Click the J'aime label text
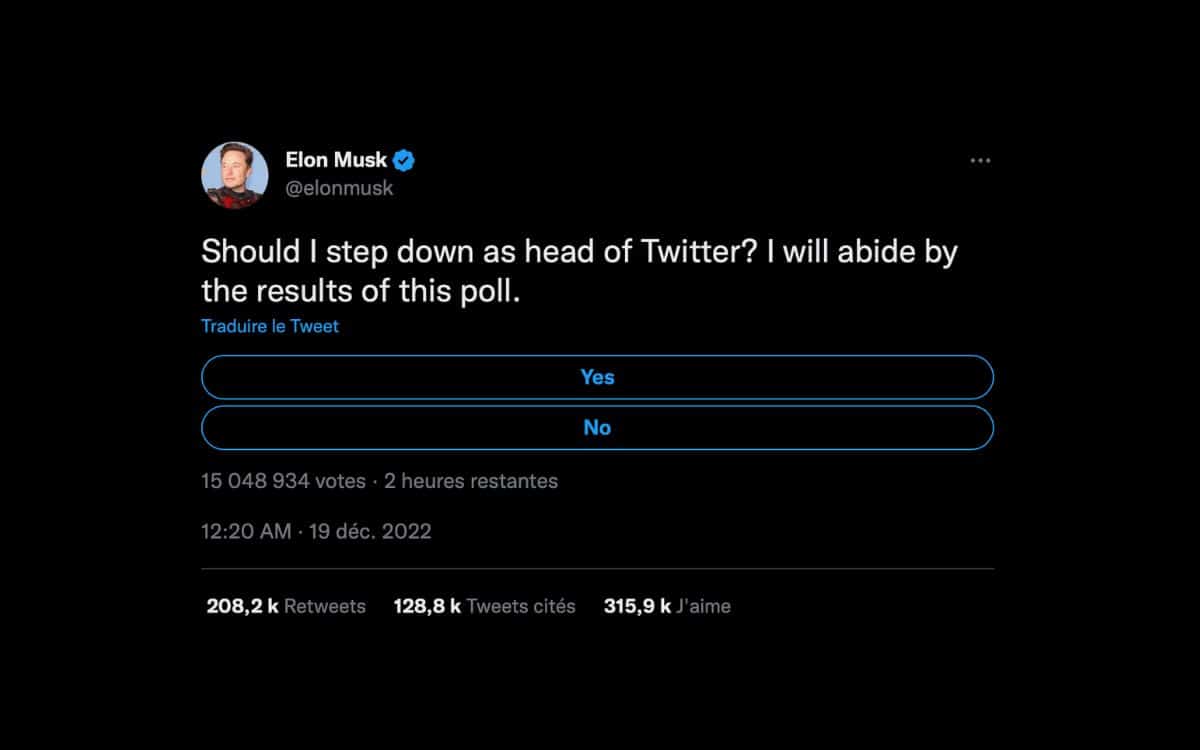The image size is (1200, 750). (x=704, y=606)
